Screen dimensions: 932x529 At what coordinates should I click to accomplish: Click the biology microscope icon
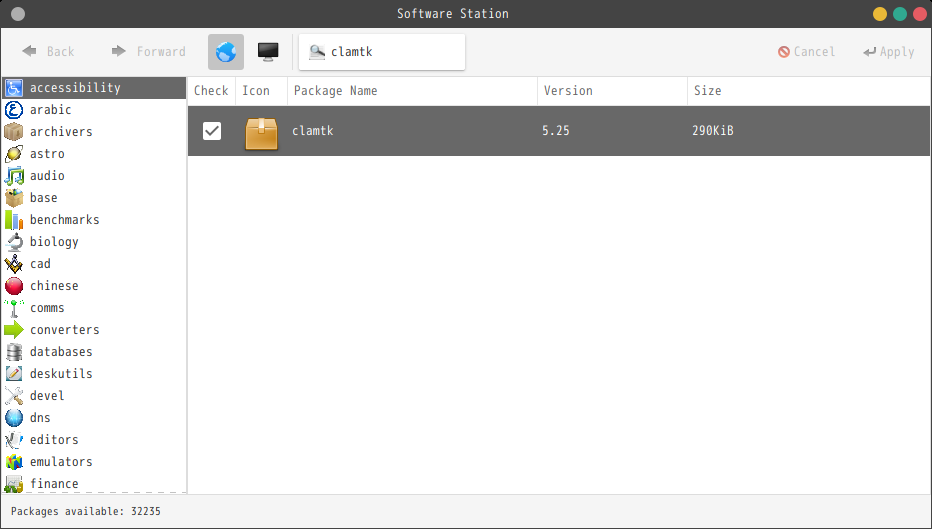click(14, 242)
